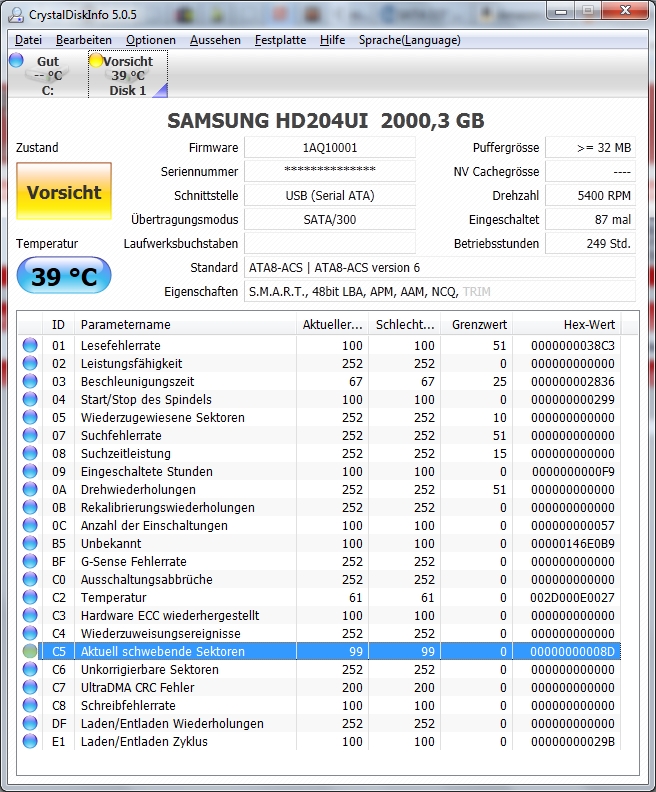
Task: Click status orb of Wiederzuweisungsereignisse row
Action: pos(30,633)
